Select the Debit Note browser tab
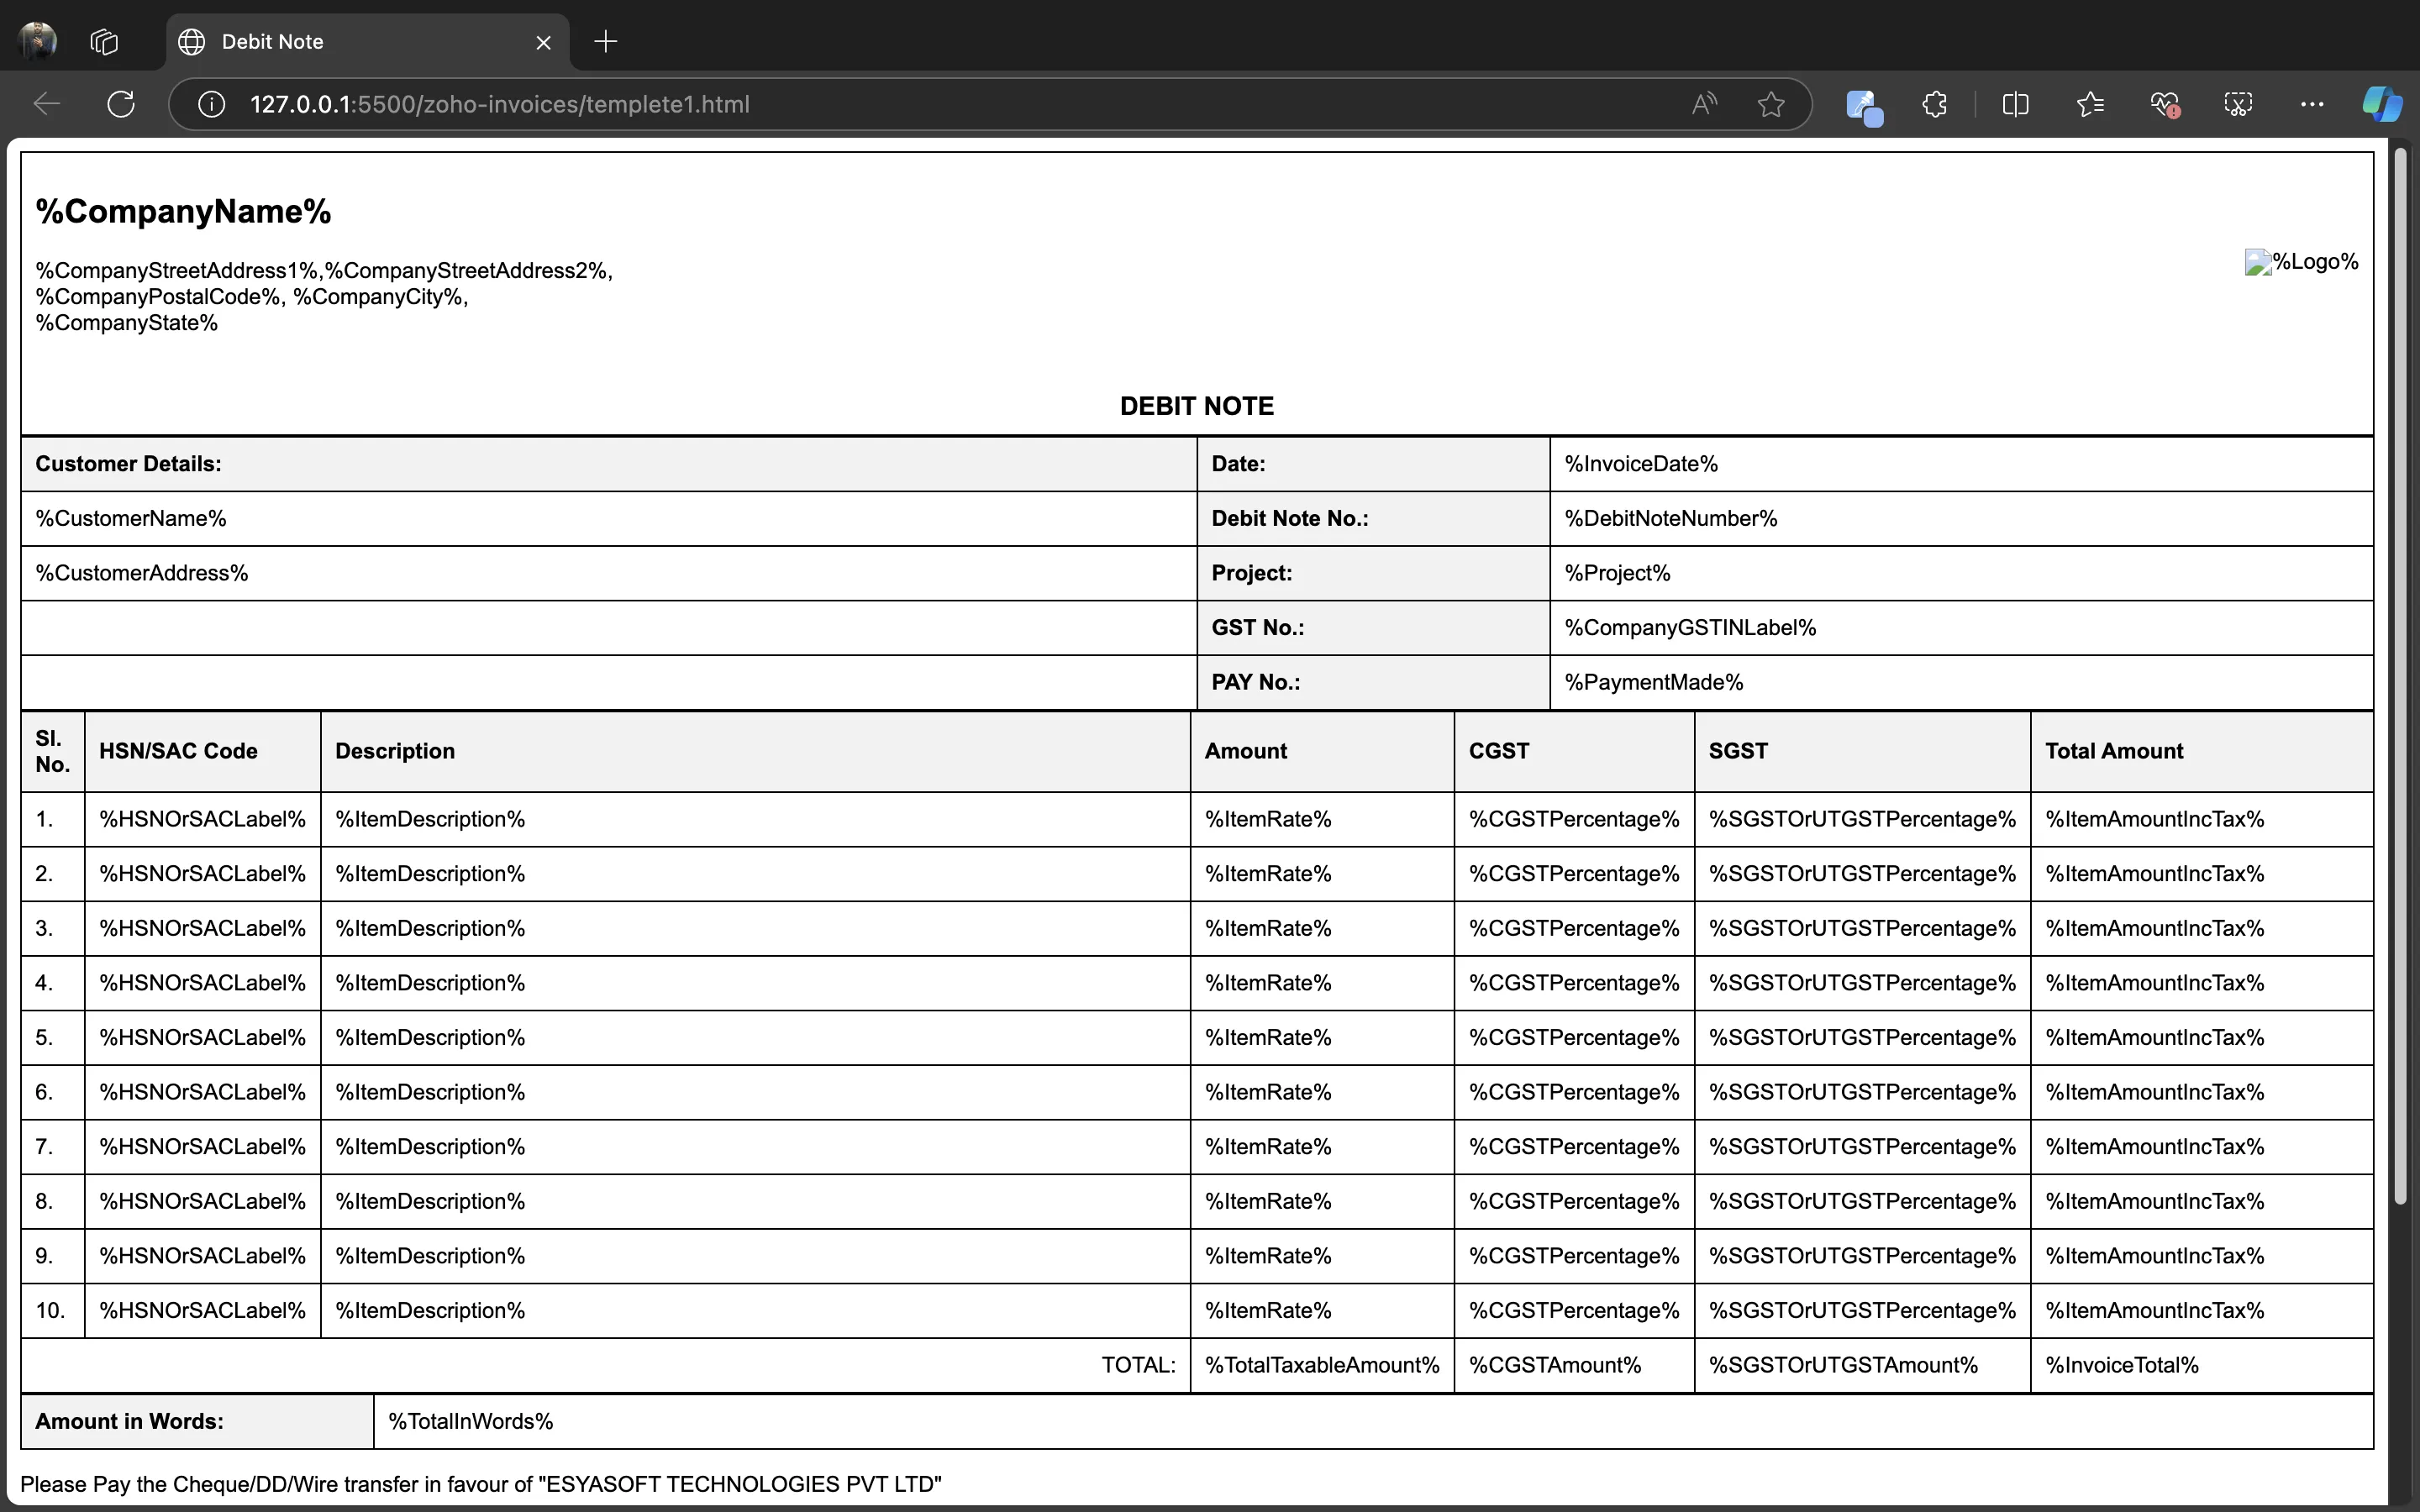The width and height of the screenshot is (2420, 1512). click(368, 42)
